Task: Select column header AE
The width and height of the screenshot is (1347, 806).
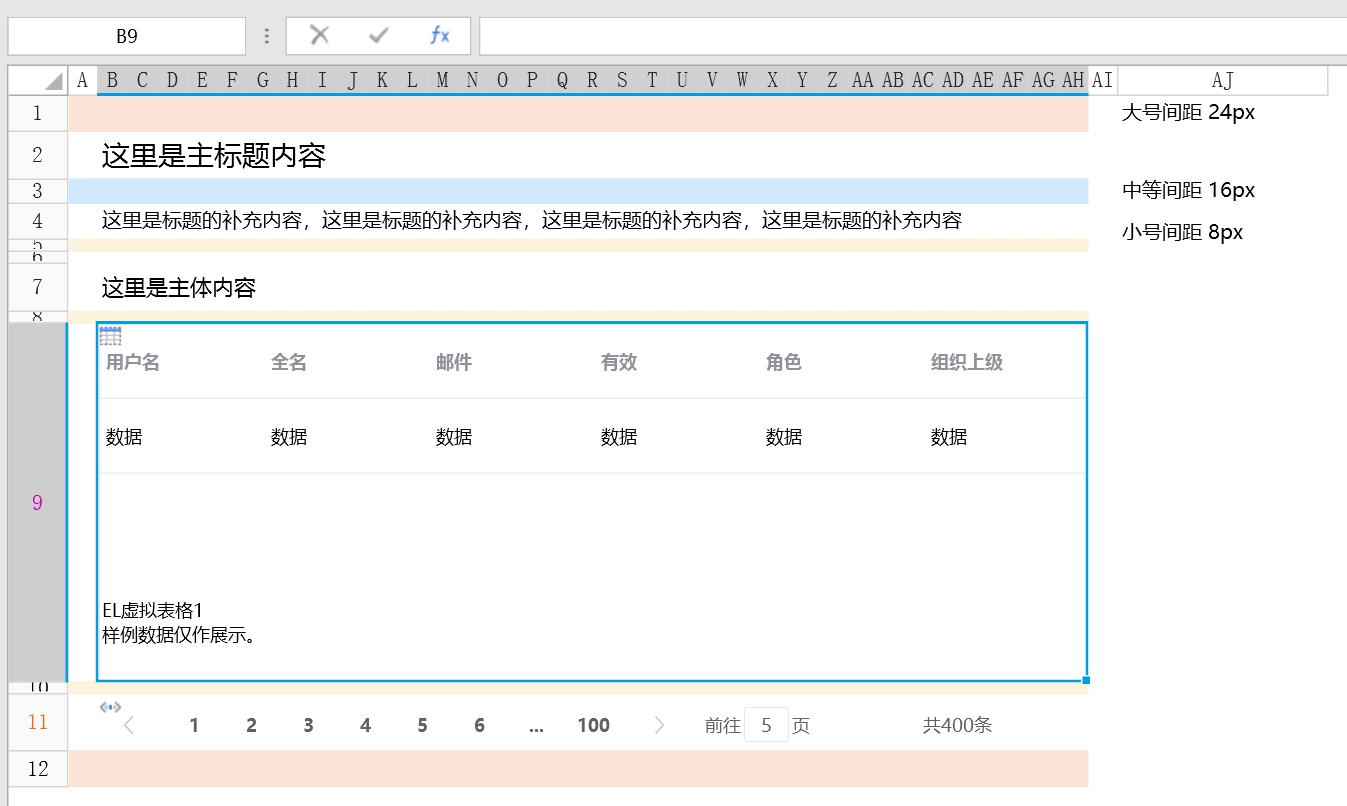Action: (x=982, y=80)
